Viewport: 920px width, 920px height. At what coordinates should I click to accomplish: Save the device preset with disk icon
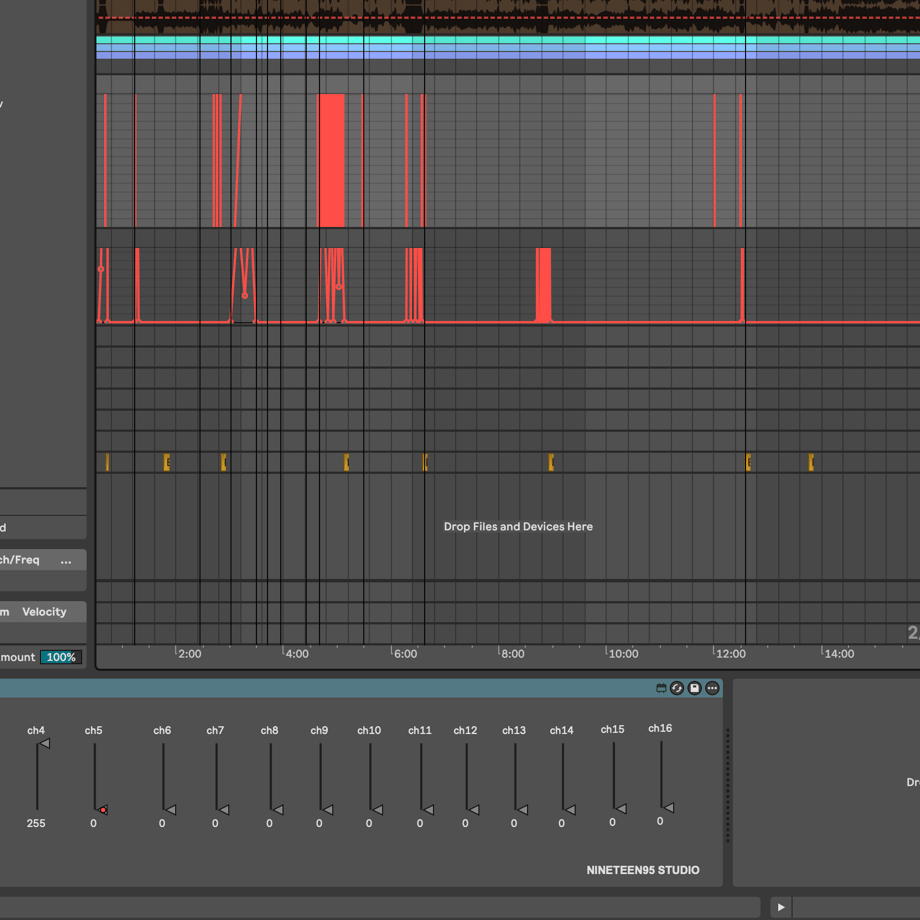coord(695,688)
